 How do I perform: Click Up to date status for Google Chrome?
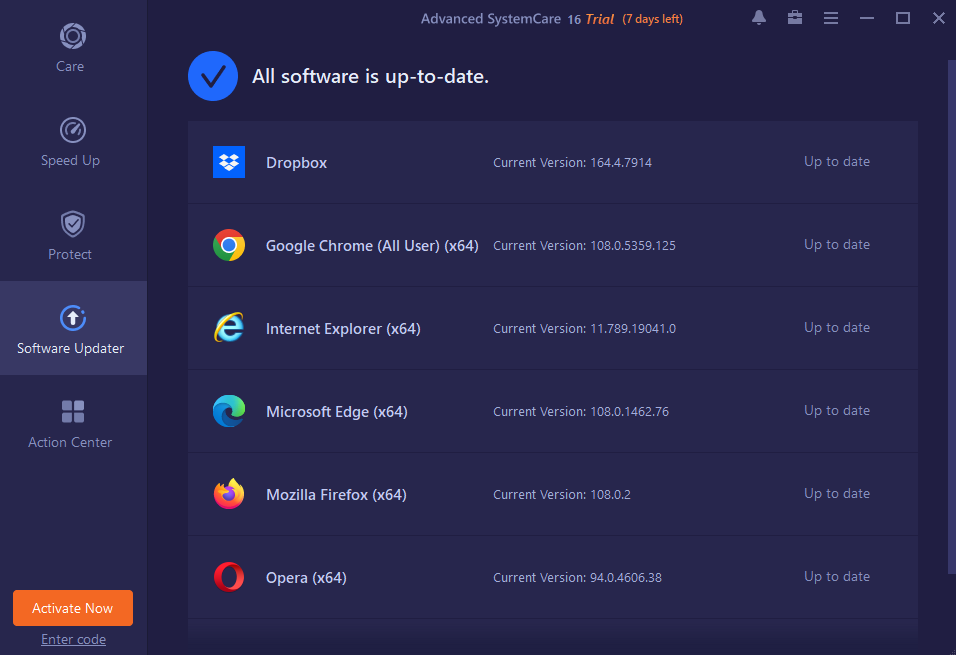[836, 245]
